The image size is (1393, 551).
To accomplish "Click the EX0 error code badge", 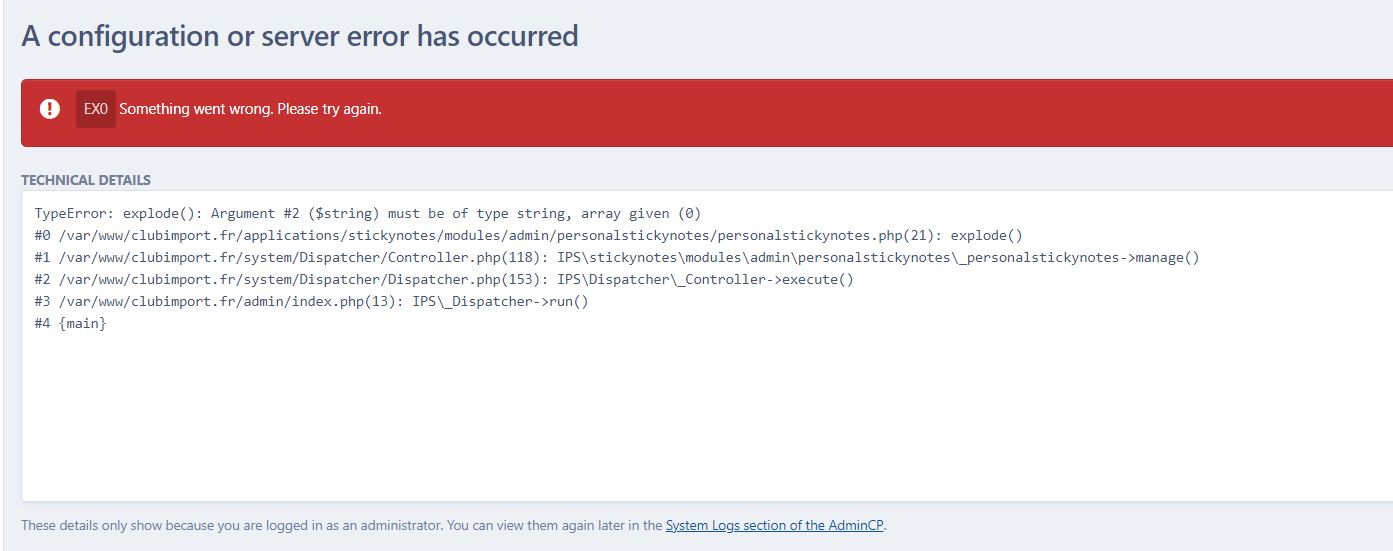I will click(x=96, y=109).
